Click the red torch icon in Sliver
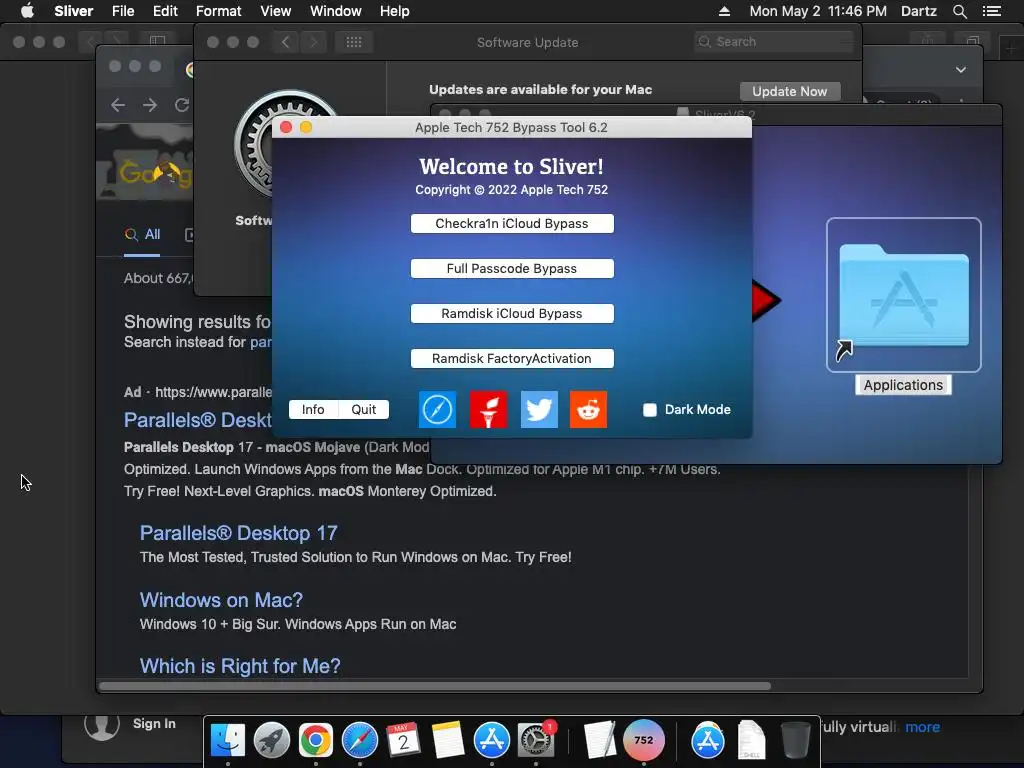Image resolution: width=1024 pixels, height=768 pixels. coord(488,409)
